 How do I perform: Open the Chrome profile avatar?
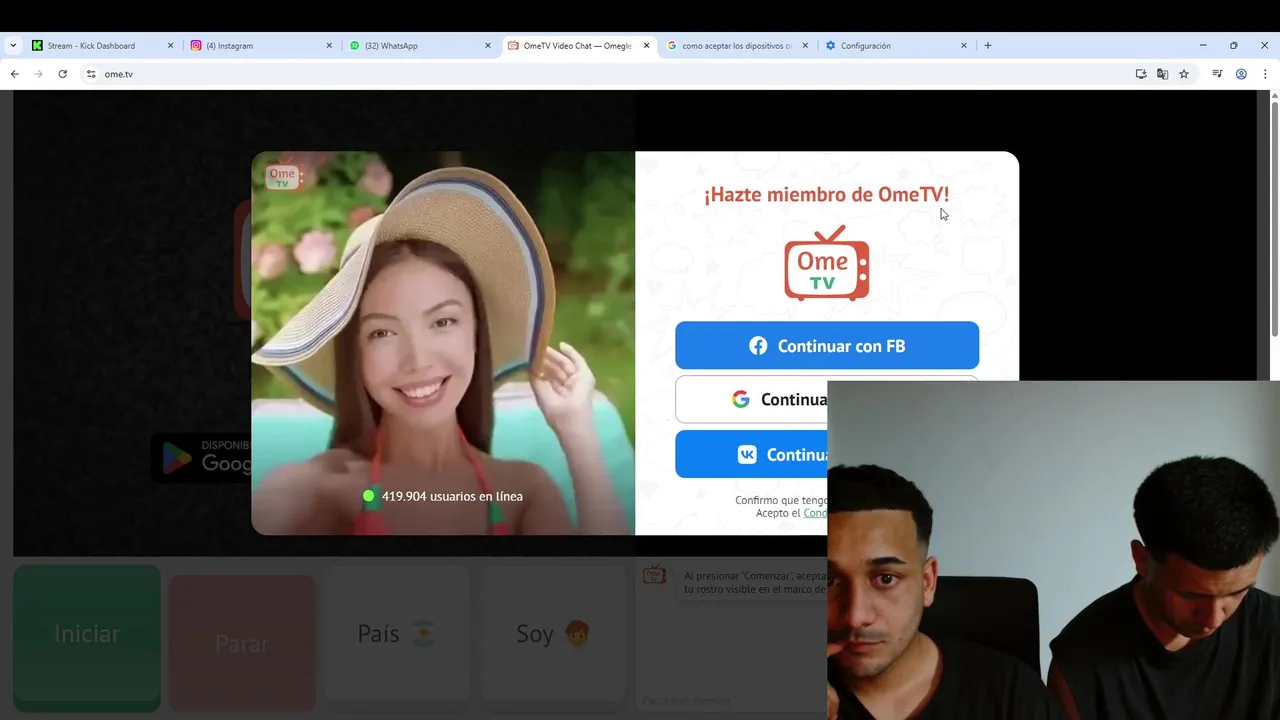1241,74
